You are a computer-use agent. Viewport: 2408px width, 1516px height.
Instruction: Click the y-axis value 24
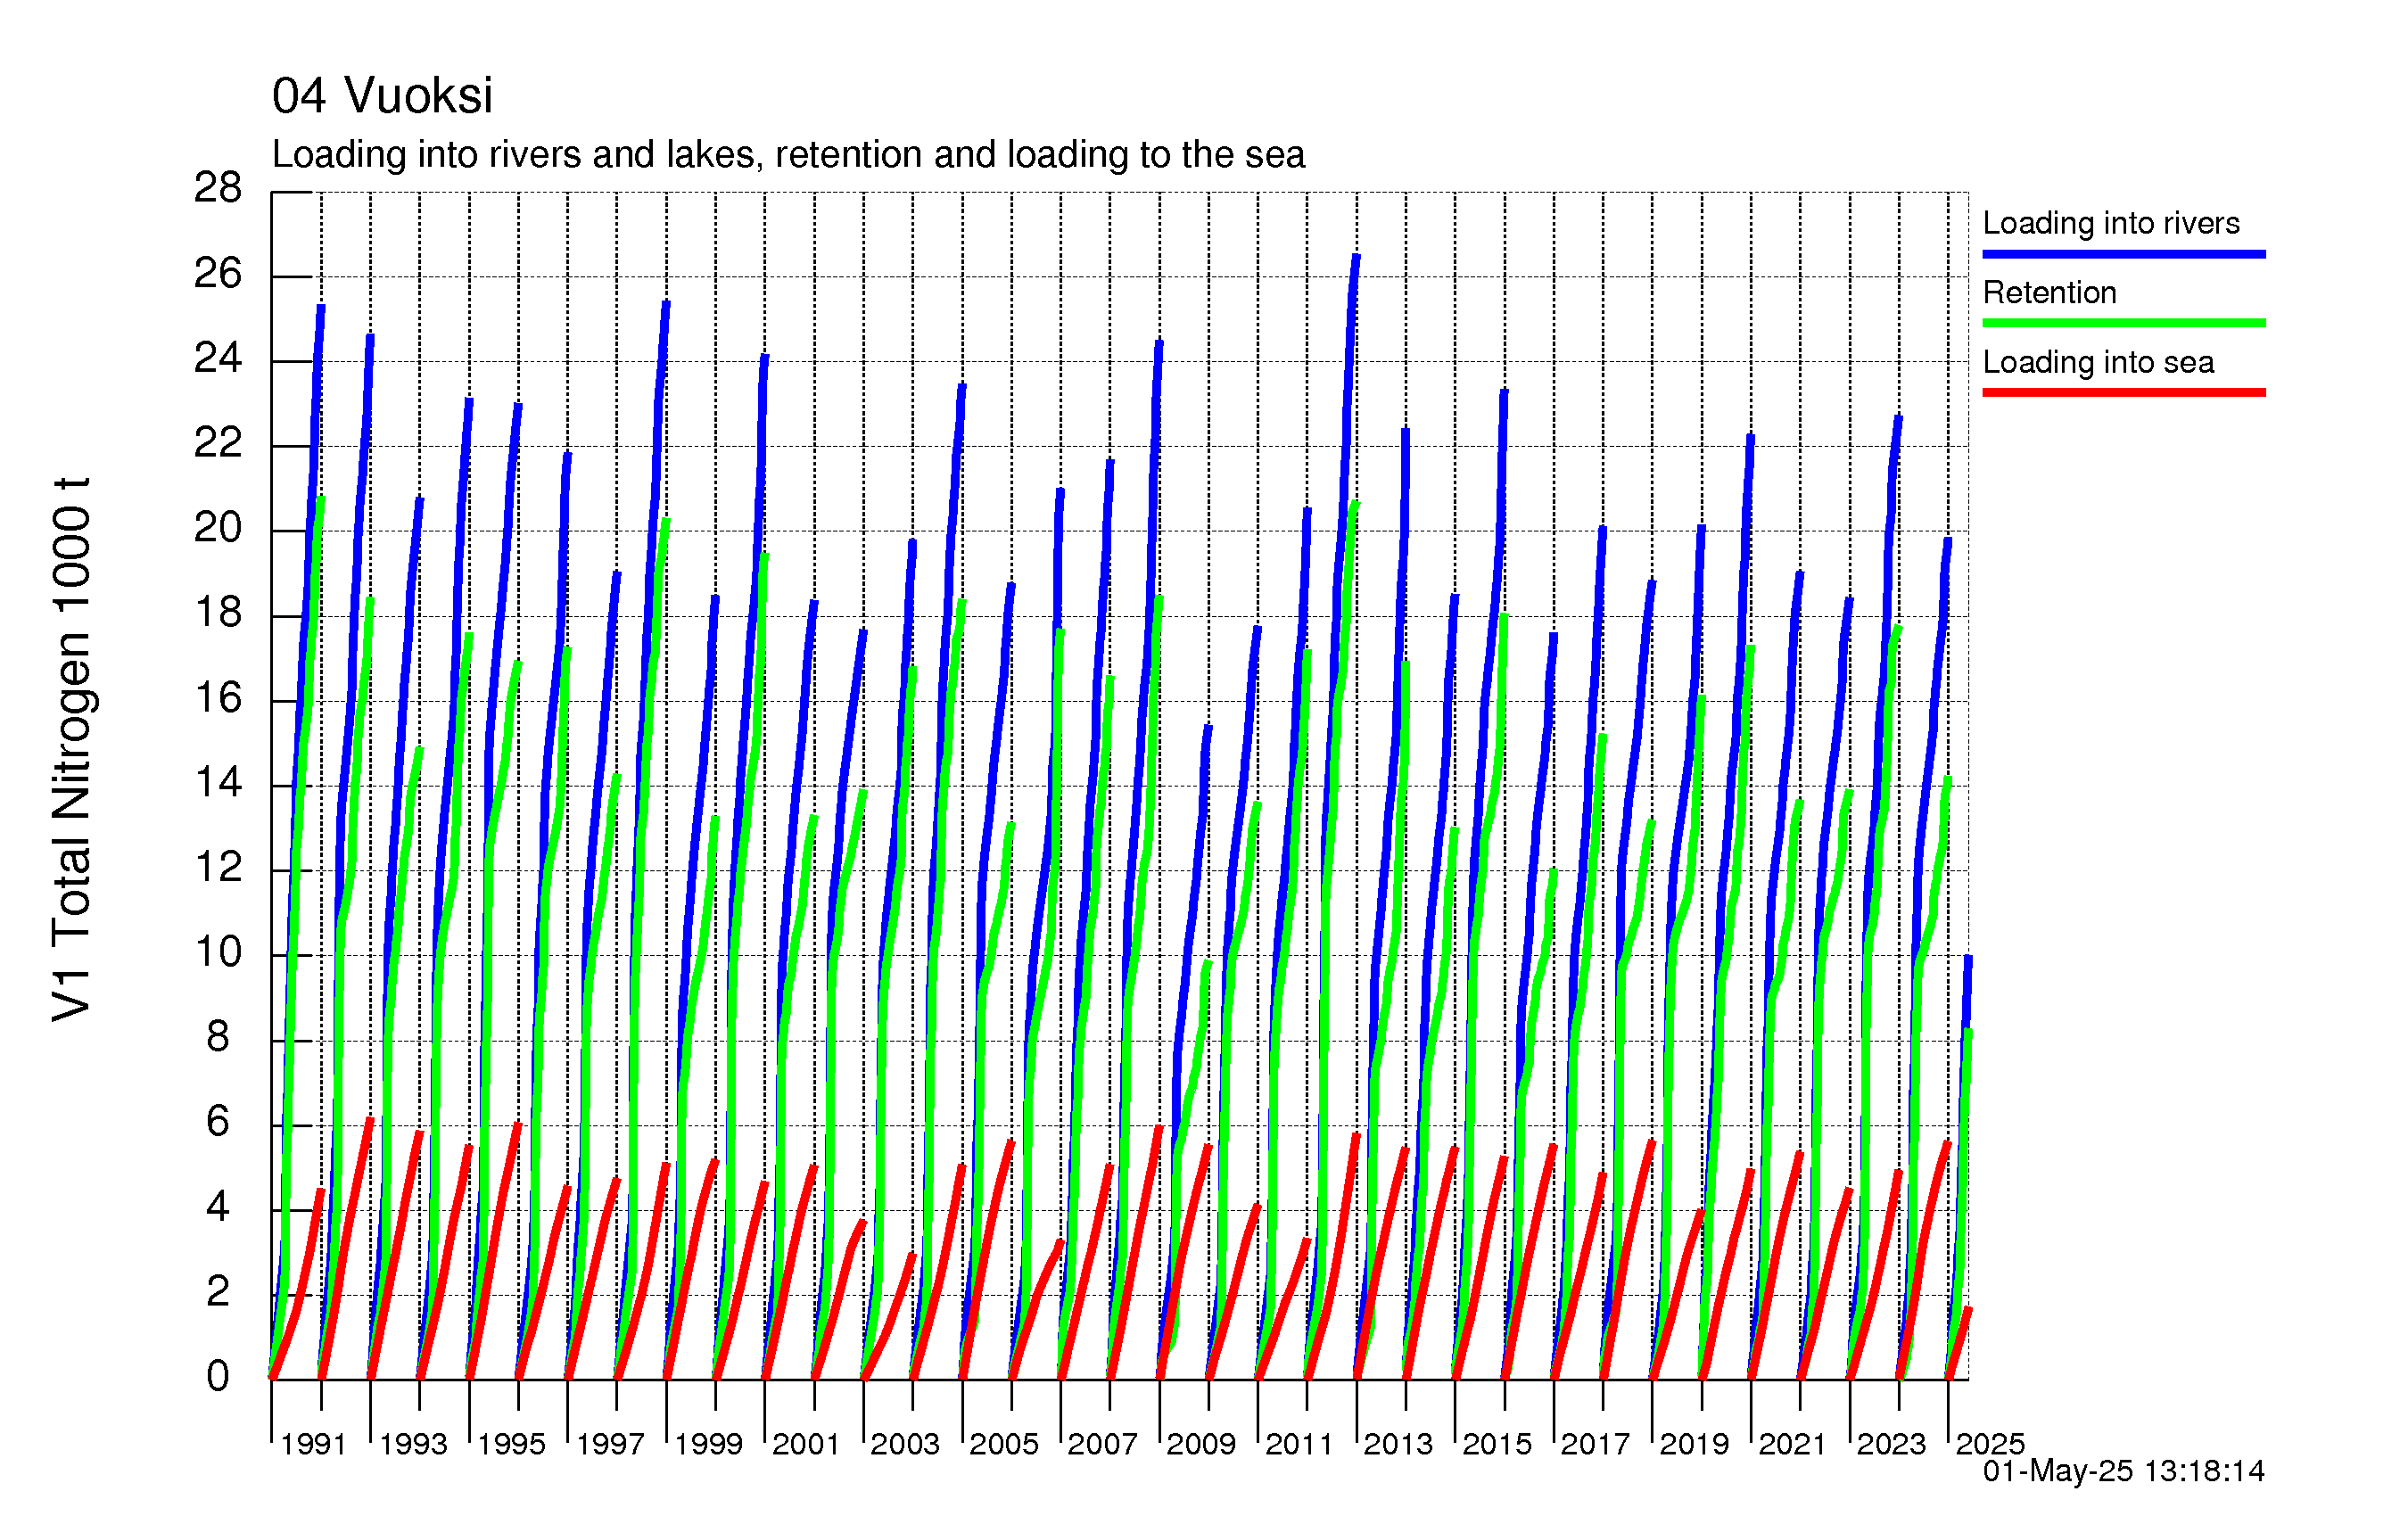pos(218,357)
